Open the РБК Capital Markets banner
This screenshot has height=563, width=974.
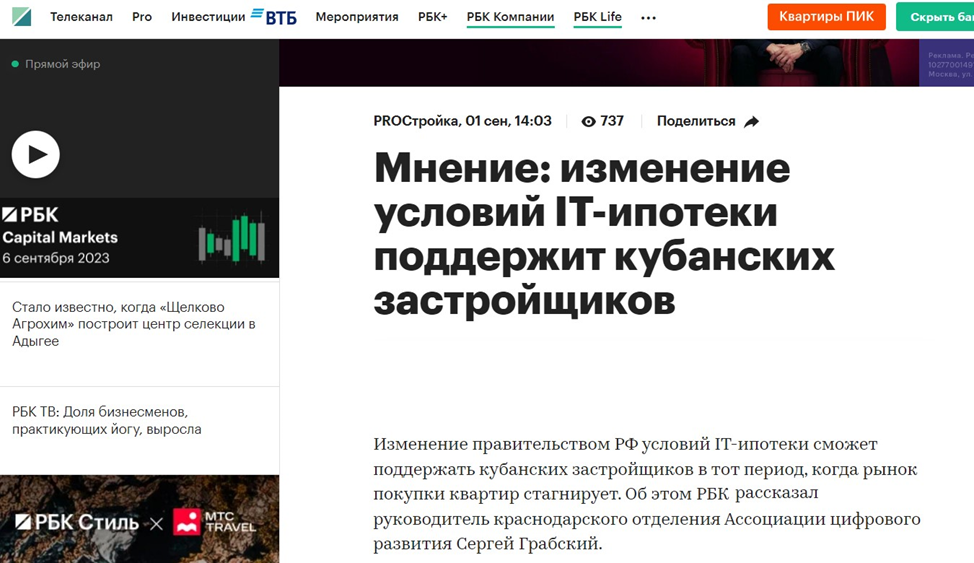[x=139, y=237]
